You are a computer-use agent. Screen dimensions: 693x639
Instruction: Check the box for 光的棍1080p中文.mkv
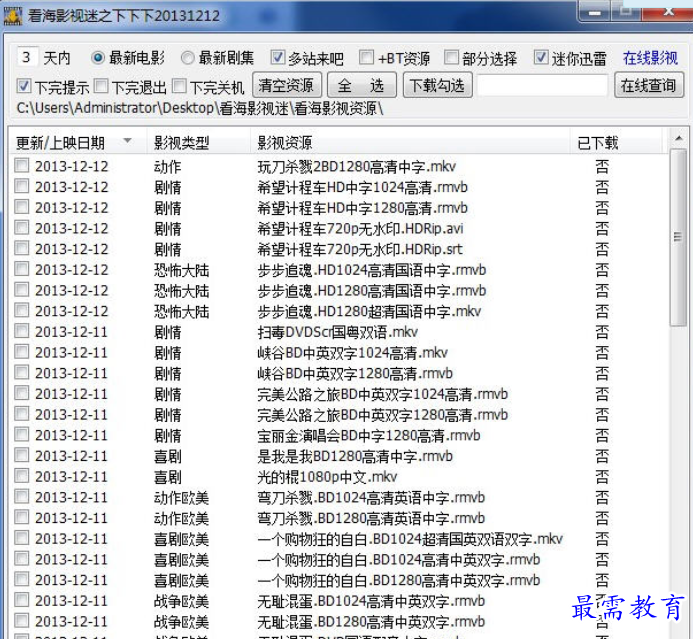(21, 476)
